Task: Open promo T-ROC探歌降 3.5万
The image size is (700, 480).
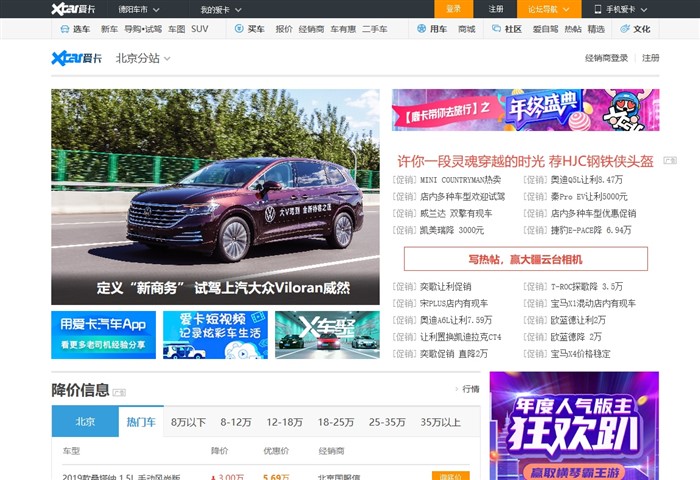Action: tap(586, 287)
